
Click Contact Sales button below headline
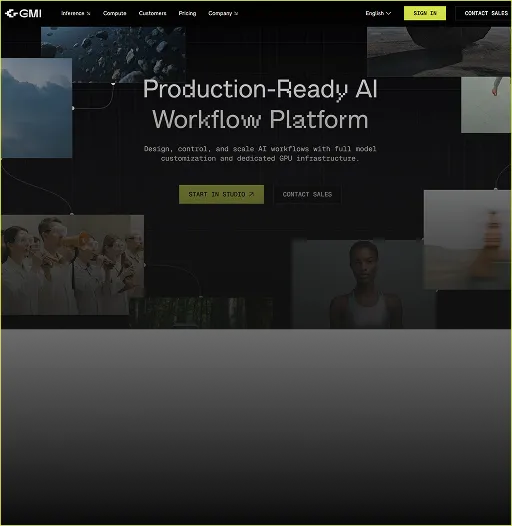coord(307,194)
